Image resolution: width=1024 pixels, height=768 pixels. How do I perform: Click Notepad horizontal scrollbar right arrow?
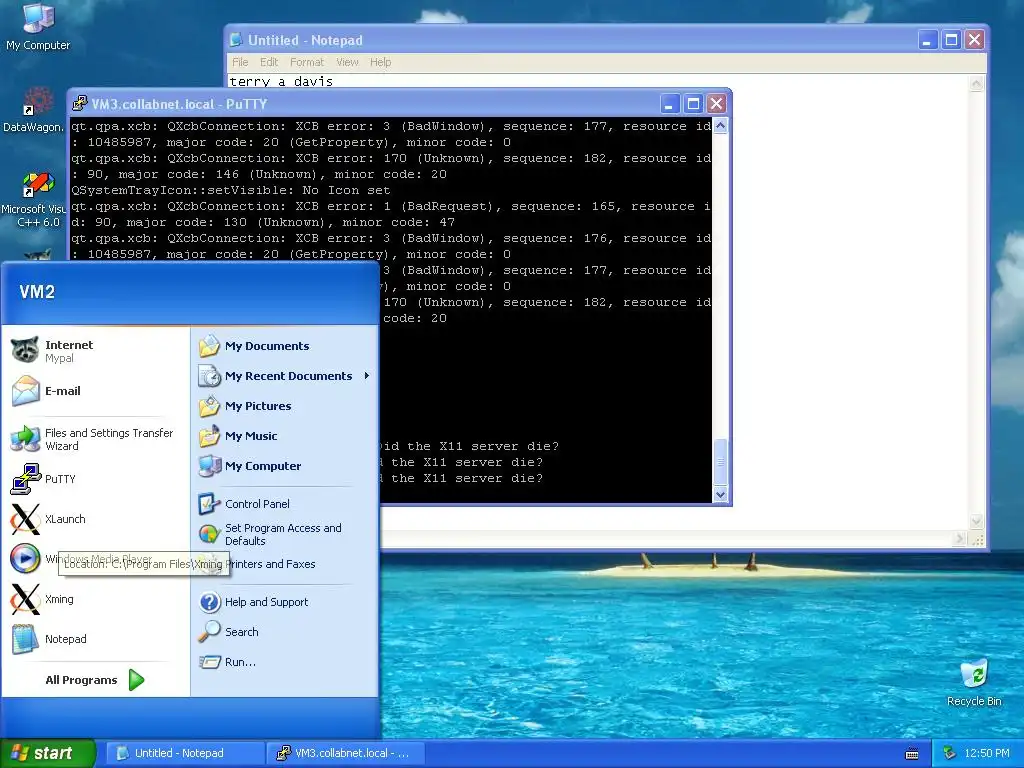(959, 539)
